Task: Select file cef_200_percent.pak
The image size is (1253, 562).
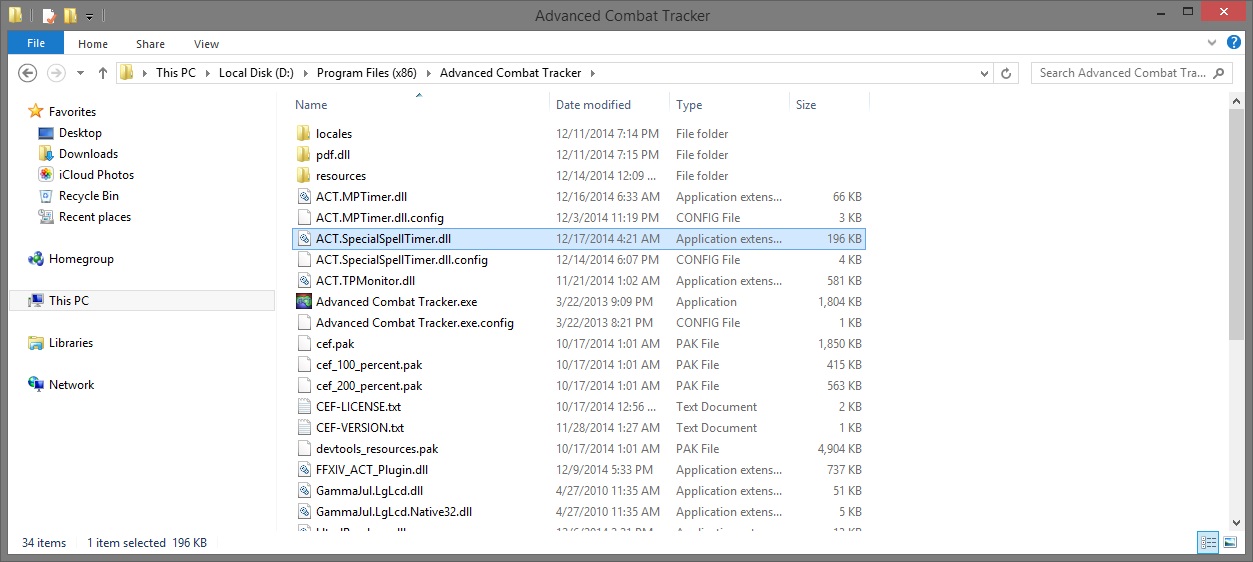Action: [x=369, y=386]
